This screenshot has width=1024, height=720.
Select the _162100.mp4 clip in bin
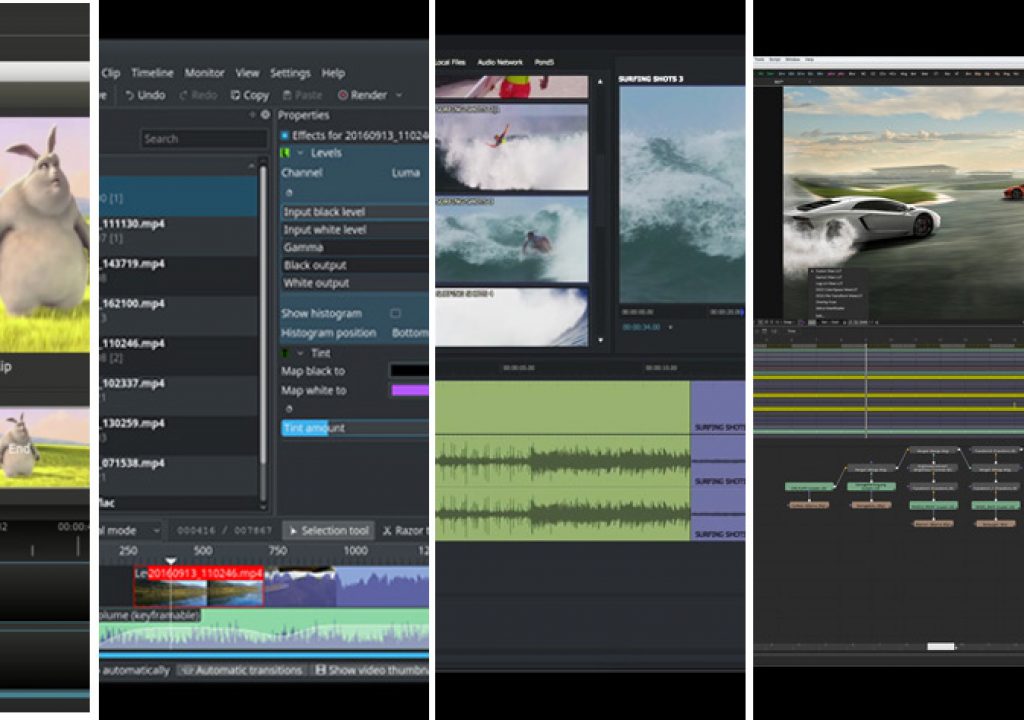[178, 310]
